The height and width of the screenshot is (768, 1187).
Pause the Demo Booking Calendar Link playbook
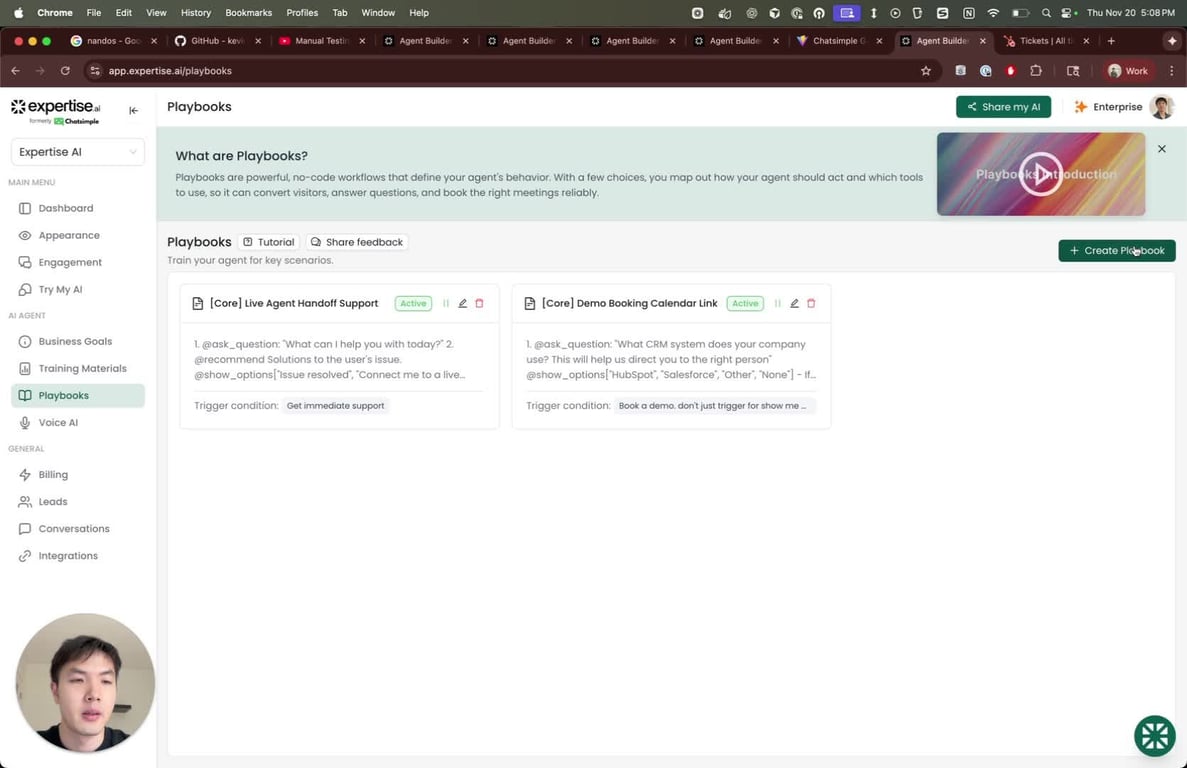(777, 303)
